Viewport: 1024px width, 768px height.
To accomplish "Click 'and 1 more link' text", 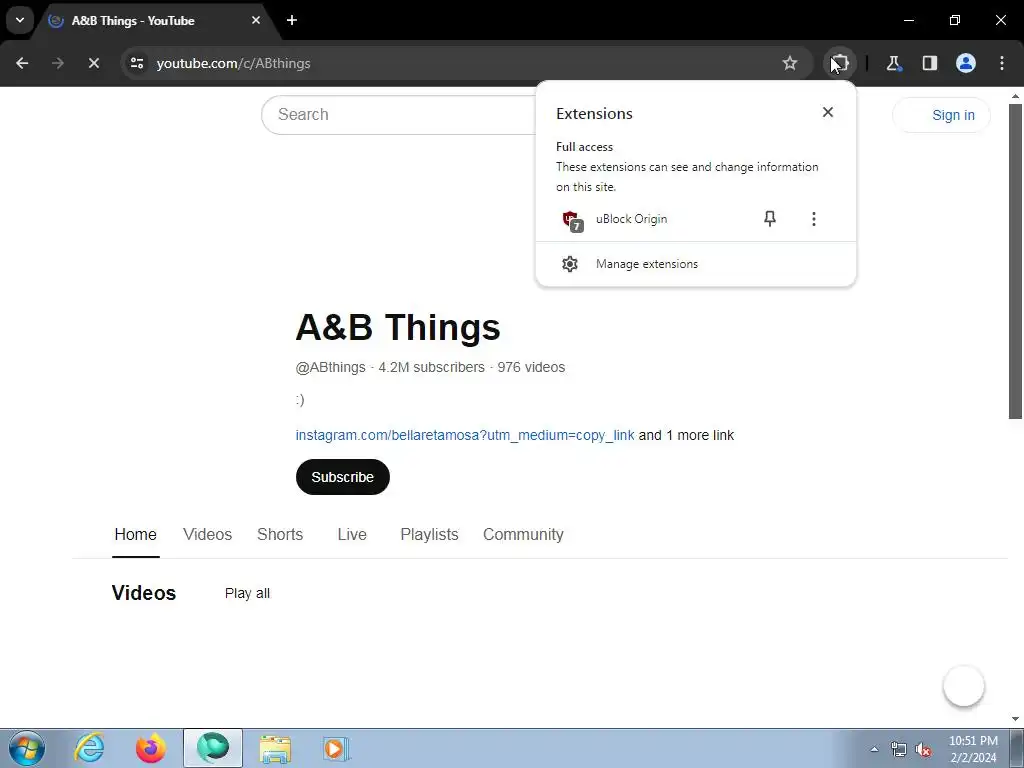I will point(686,435).
